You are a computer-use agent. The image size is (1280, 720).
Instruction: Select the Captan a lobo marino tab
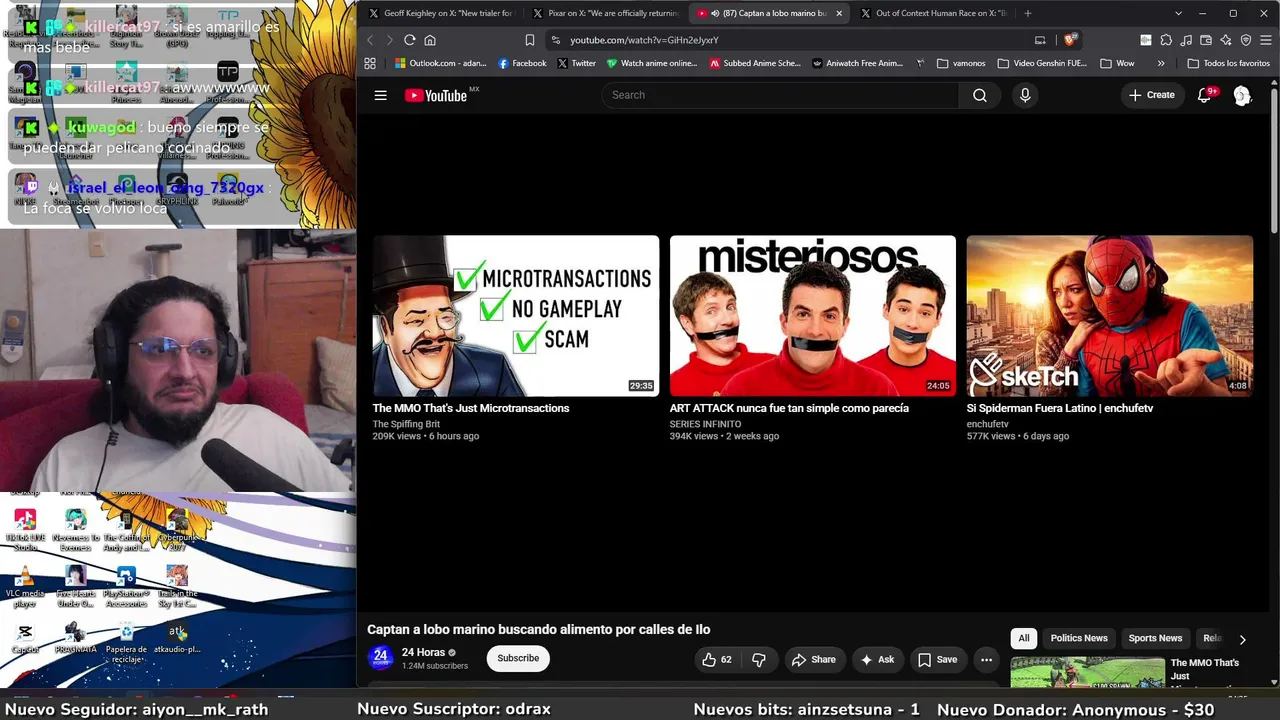[x=770, y=13]
